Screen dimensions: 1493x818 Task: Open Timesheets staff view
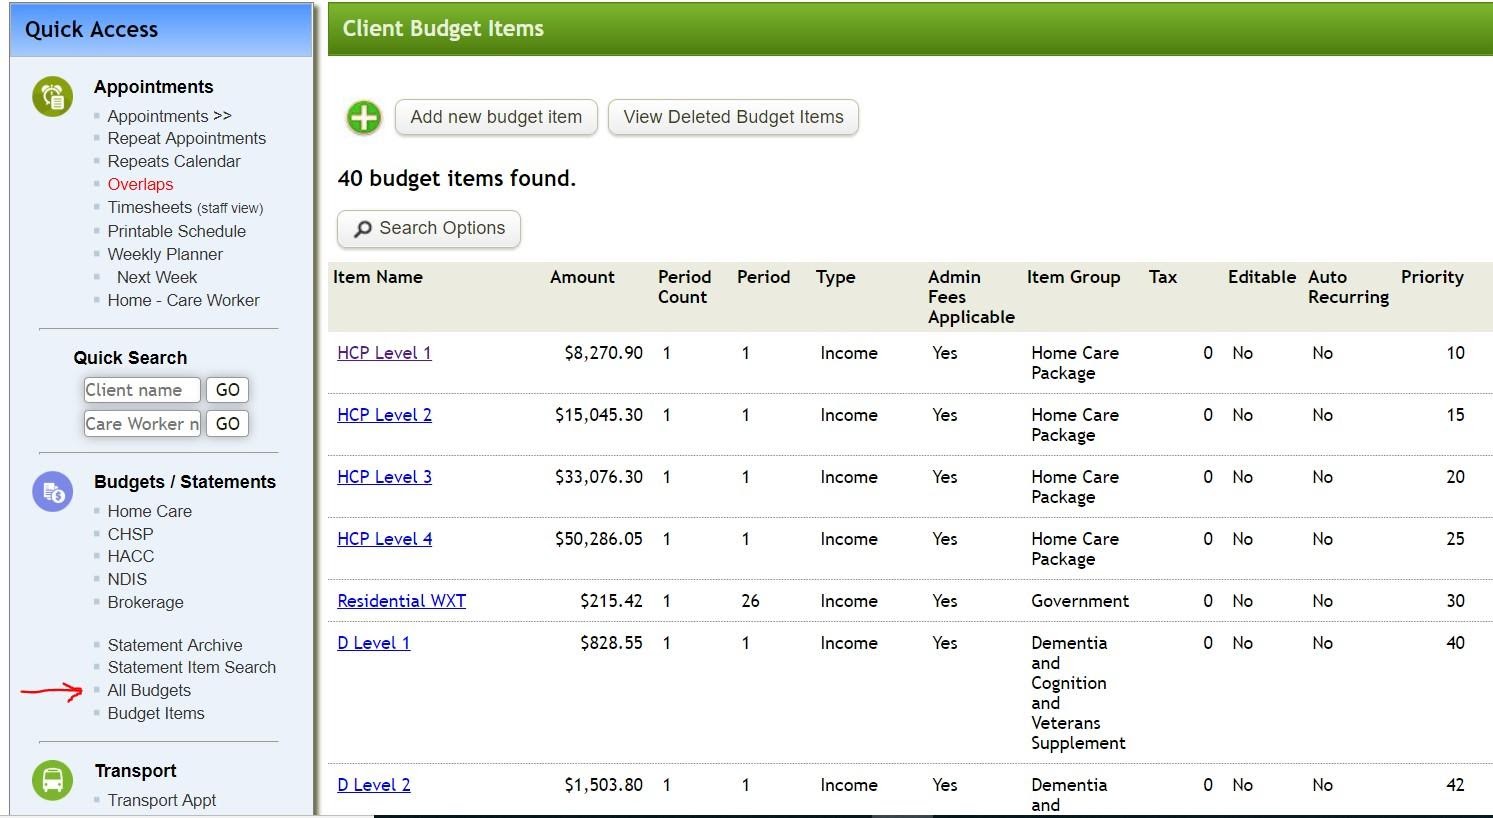point(185,207)
